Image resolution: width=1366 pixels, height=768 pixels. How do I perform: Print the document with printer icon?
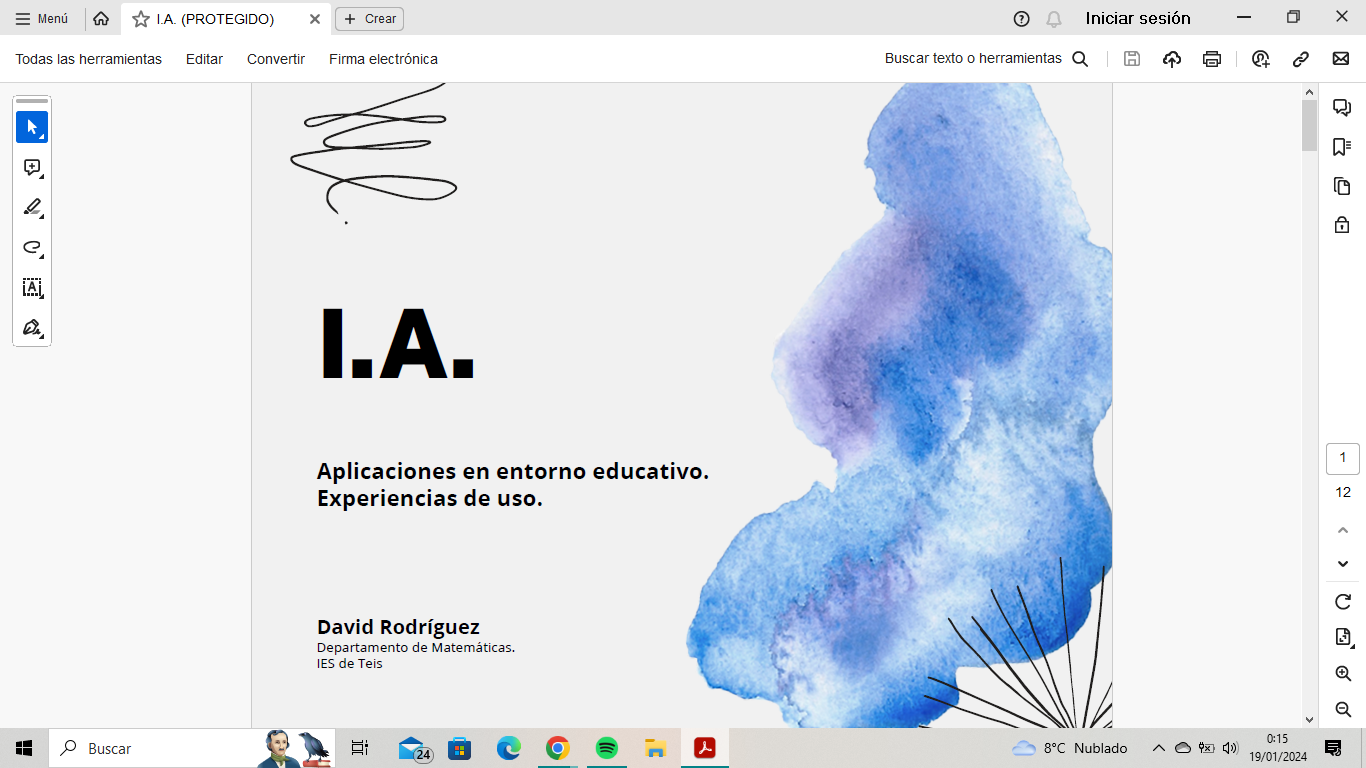tap(1212, 59)
